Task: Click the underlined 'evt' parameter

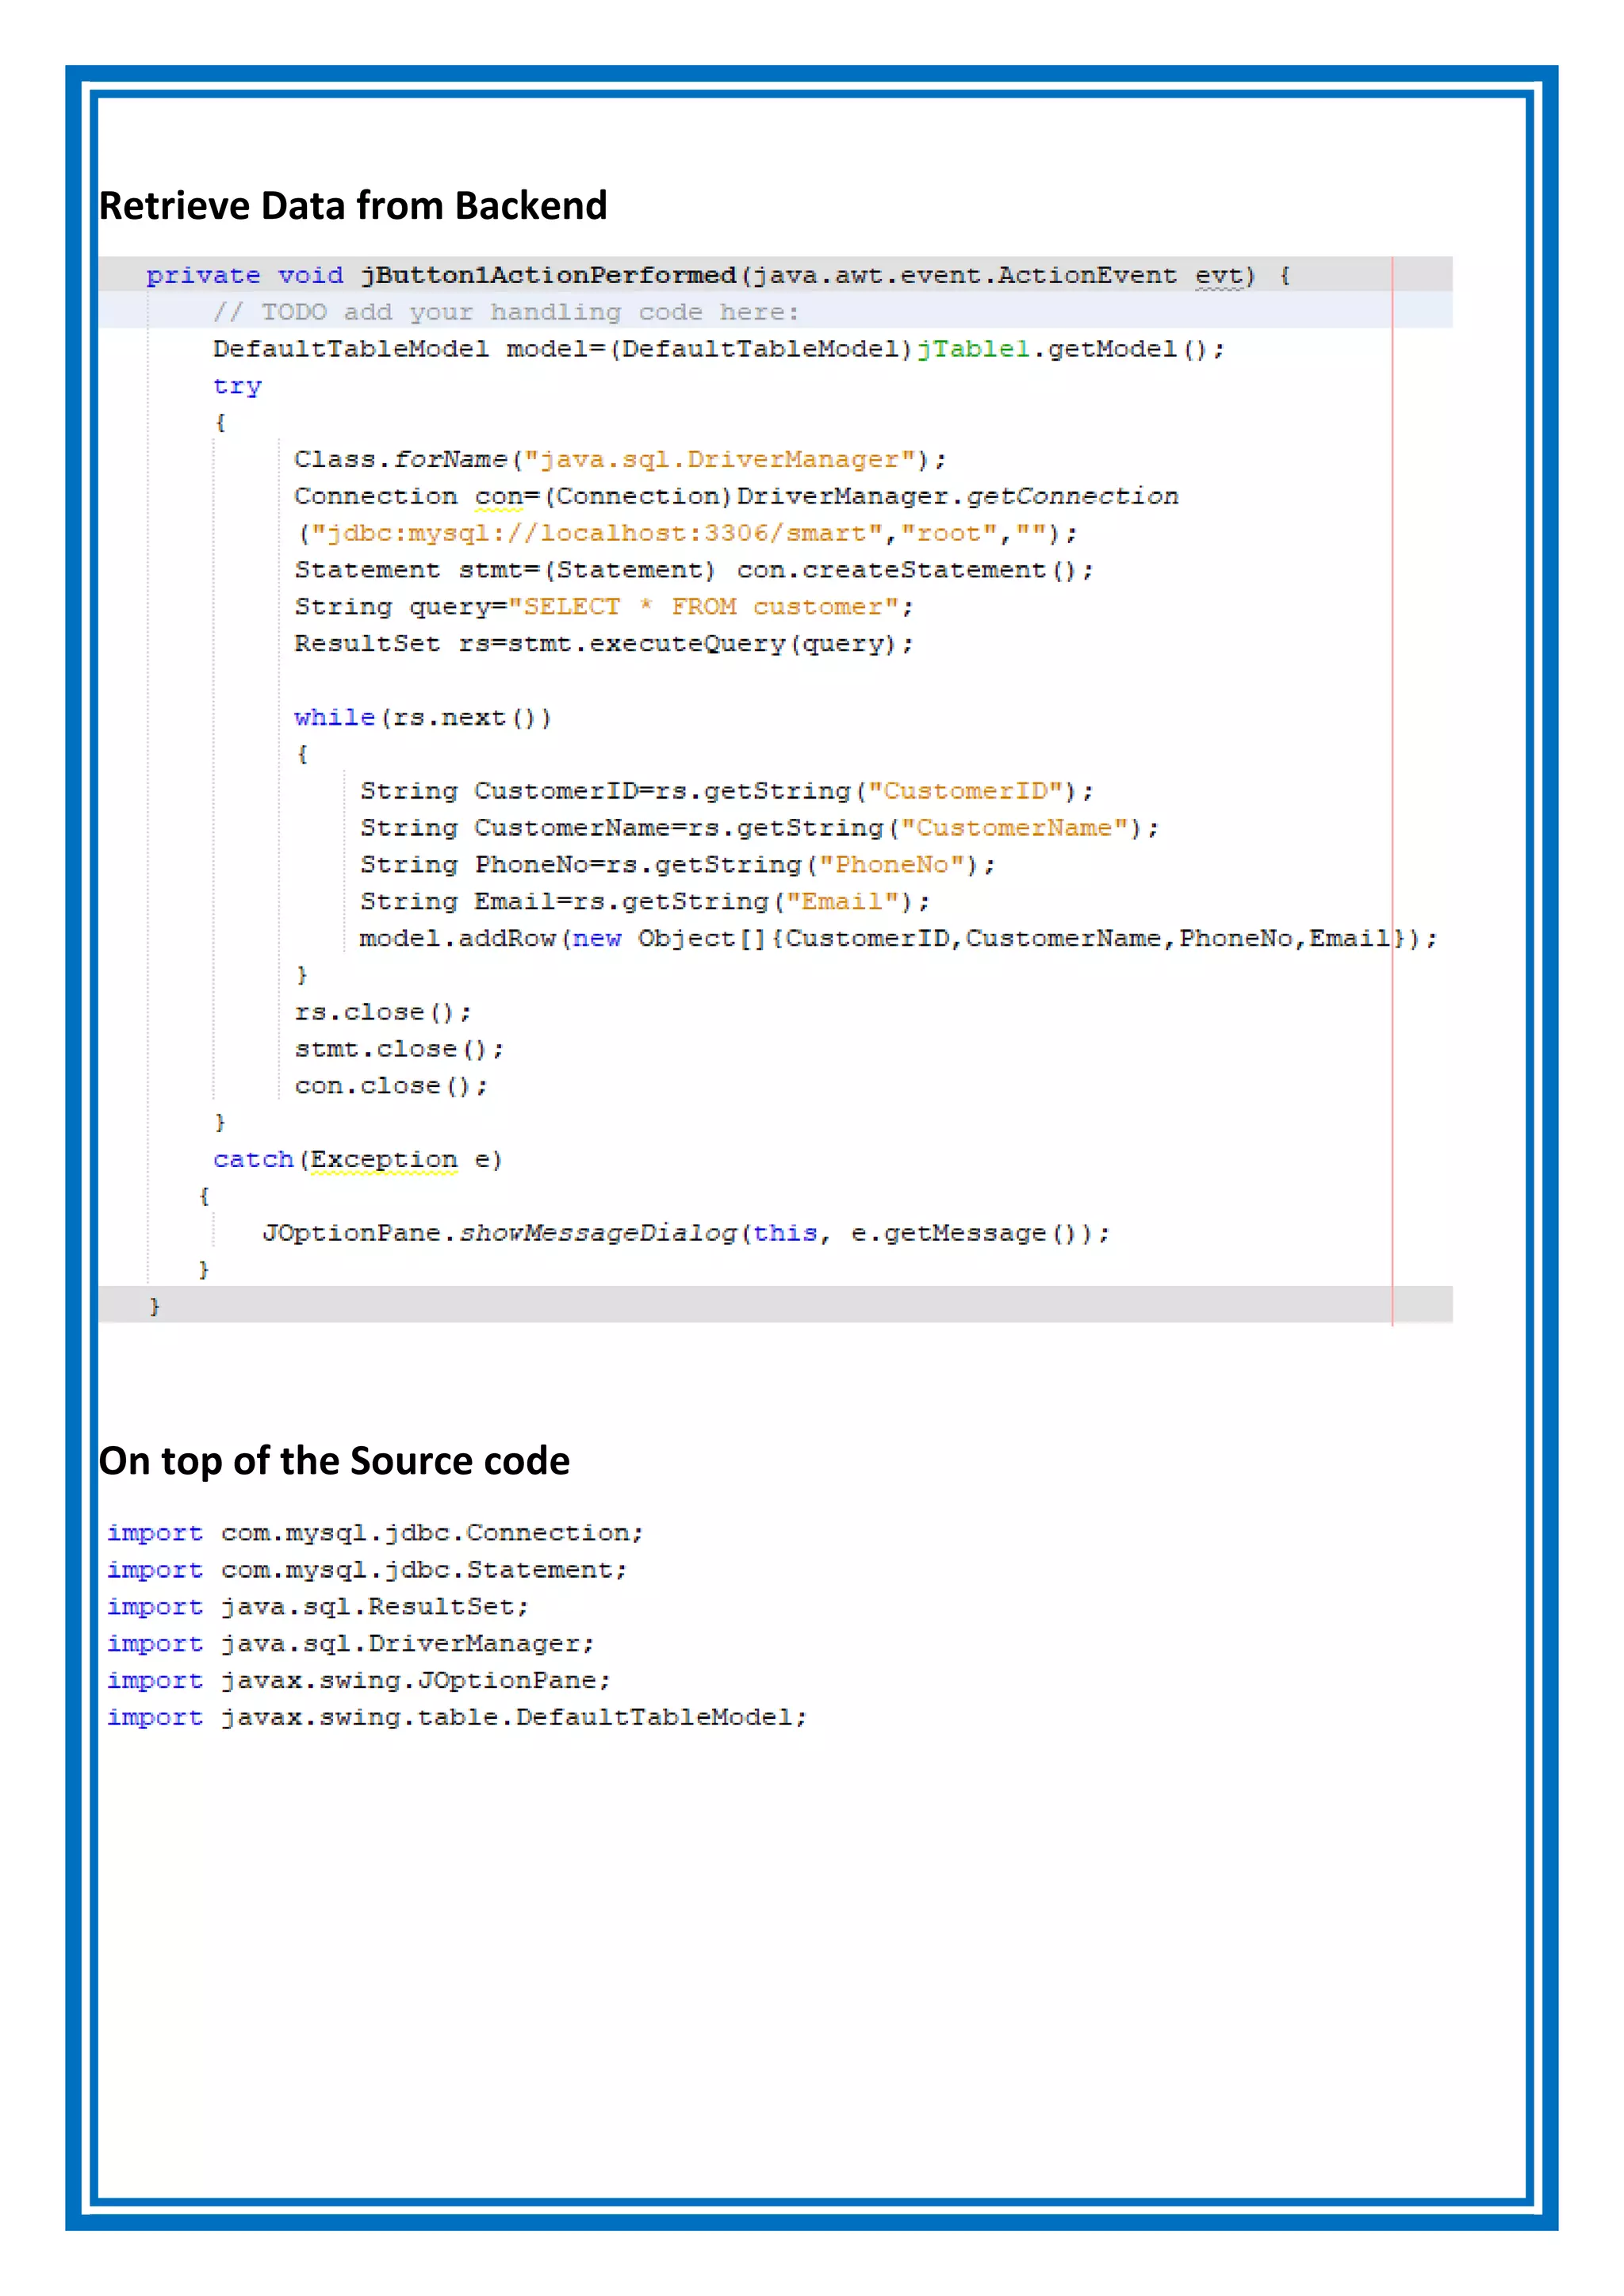Action: (1219, 275)
